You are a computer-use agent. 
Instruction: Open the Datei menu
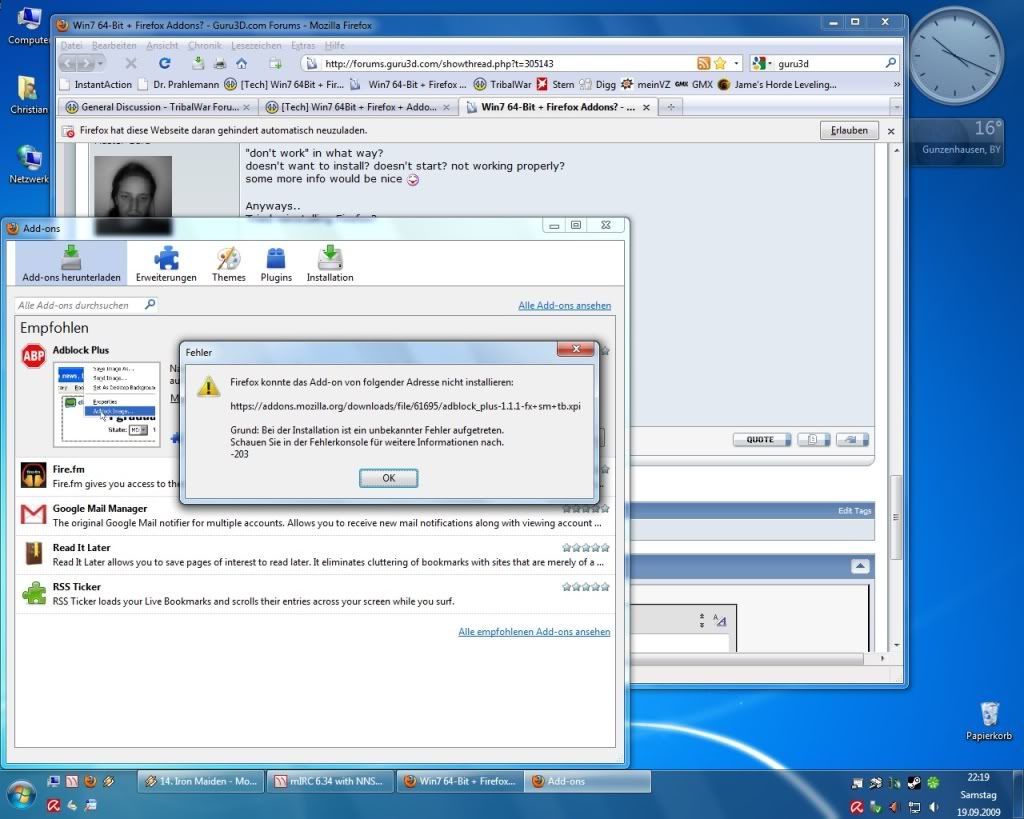click(71, 45)
